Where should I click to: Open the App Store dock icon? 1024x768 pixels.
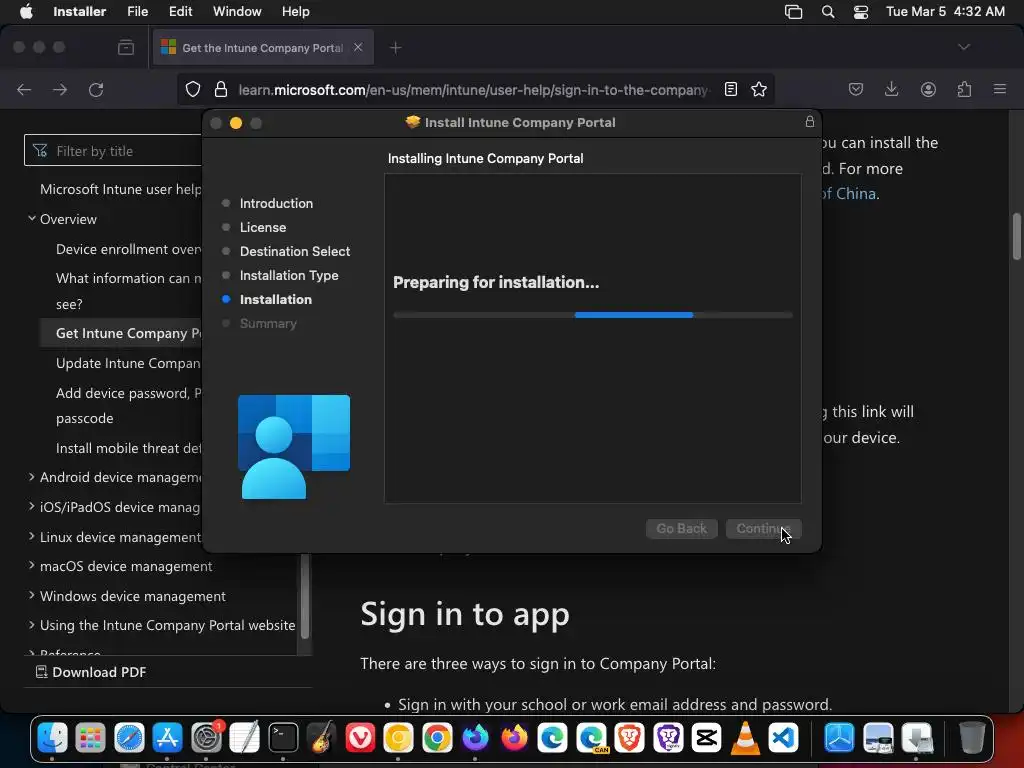click(x=168, y=738)
